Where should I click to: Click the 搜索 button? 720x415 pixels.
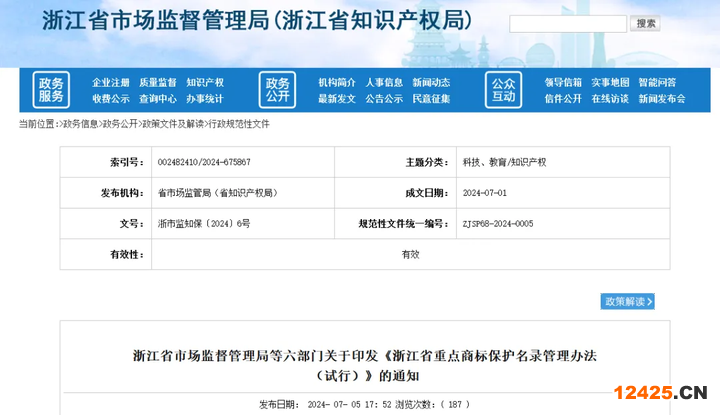point(646,23)
